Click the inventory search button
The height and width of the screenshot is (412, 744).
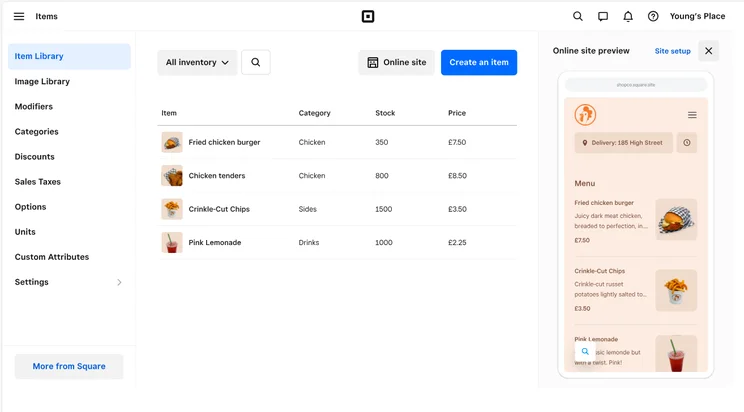[x=256, y=62]
